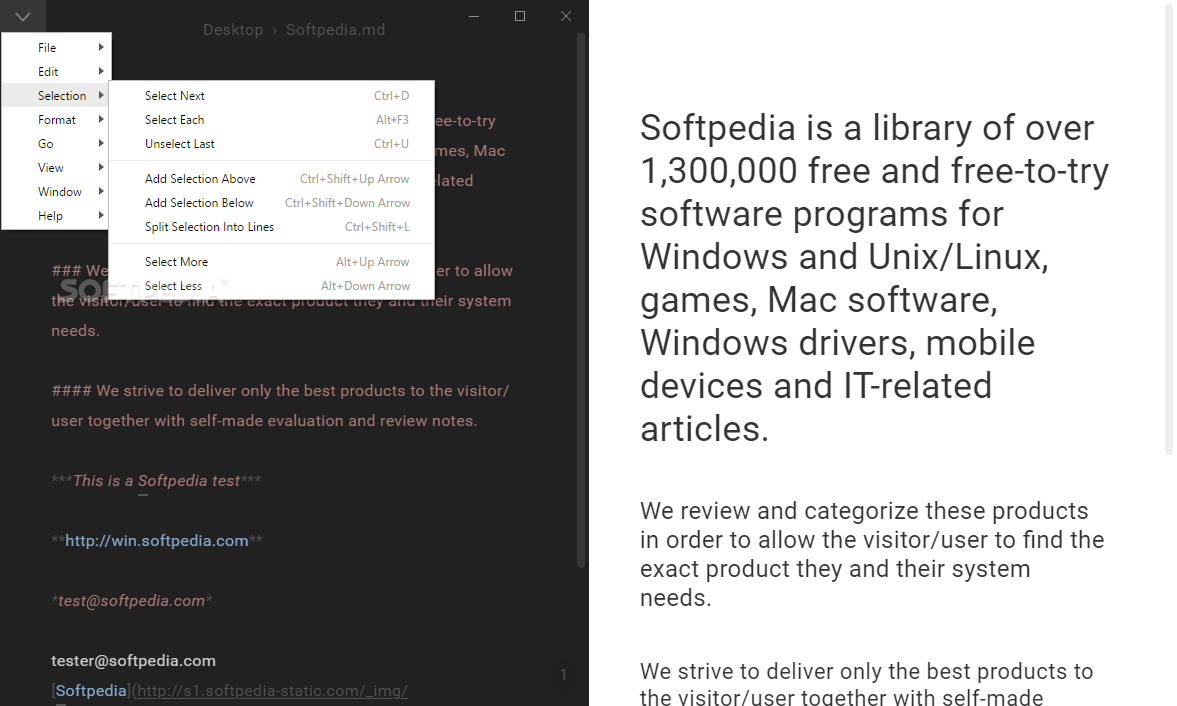Choose Select Next
This screenshot has height=706, width=1177.
tap(272, 95)
